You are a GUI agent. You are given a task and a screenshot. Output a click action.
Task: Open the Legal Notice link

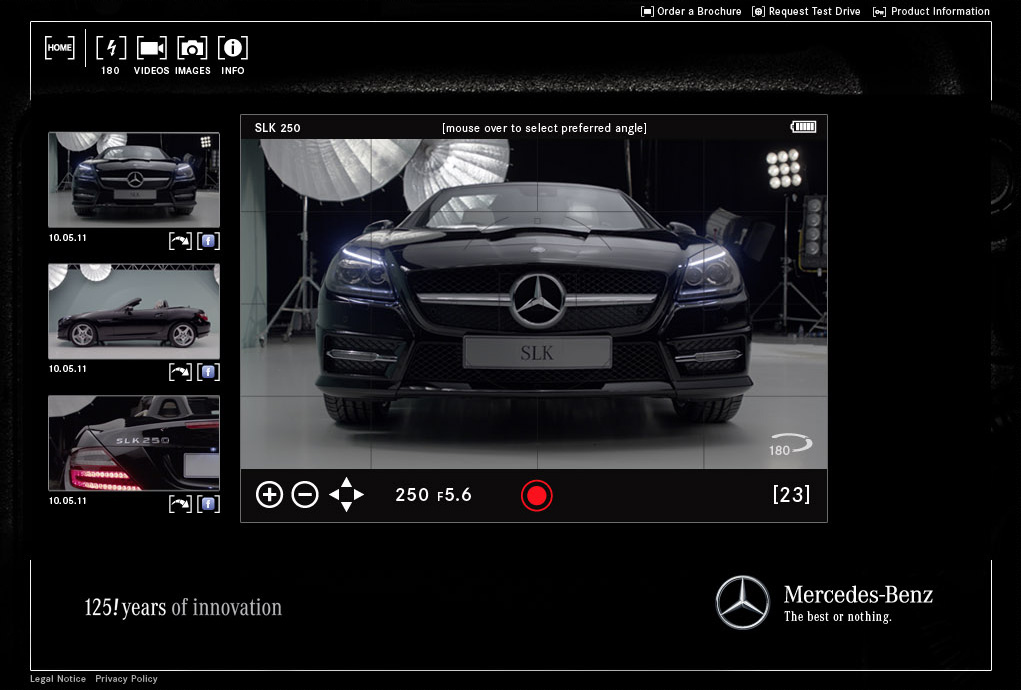58,678
